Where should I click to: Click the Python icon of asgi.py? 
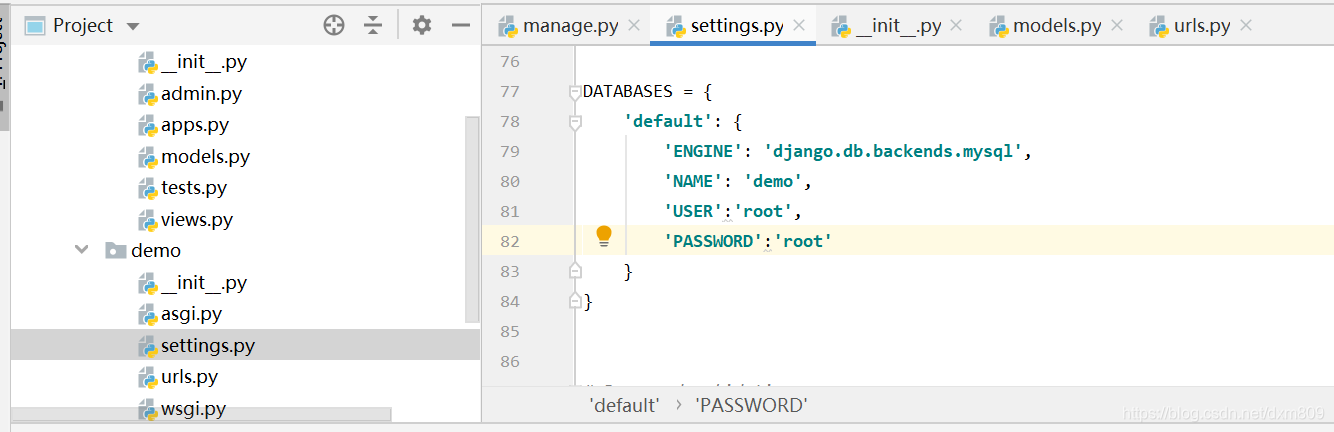point(146,314)
